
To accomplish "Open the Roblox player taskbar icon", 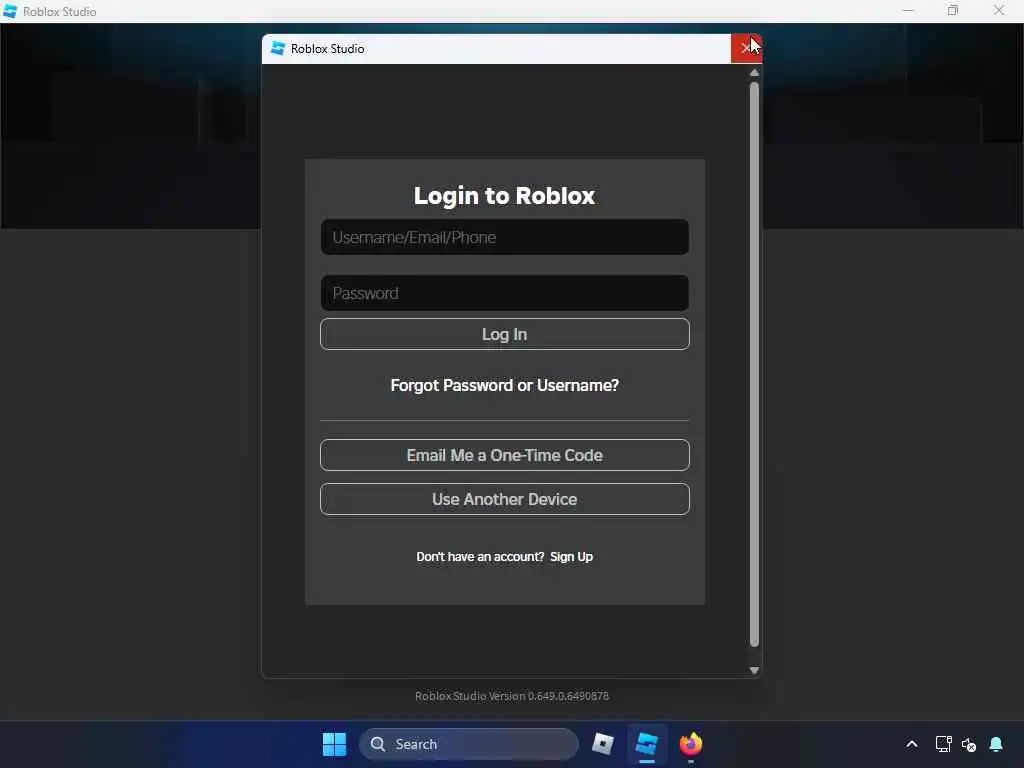I will pos(603,744).
